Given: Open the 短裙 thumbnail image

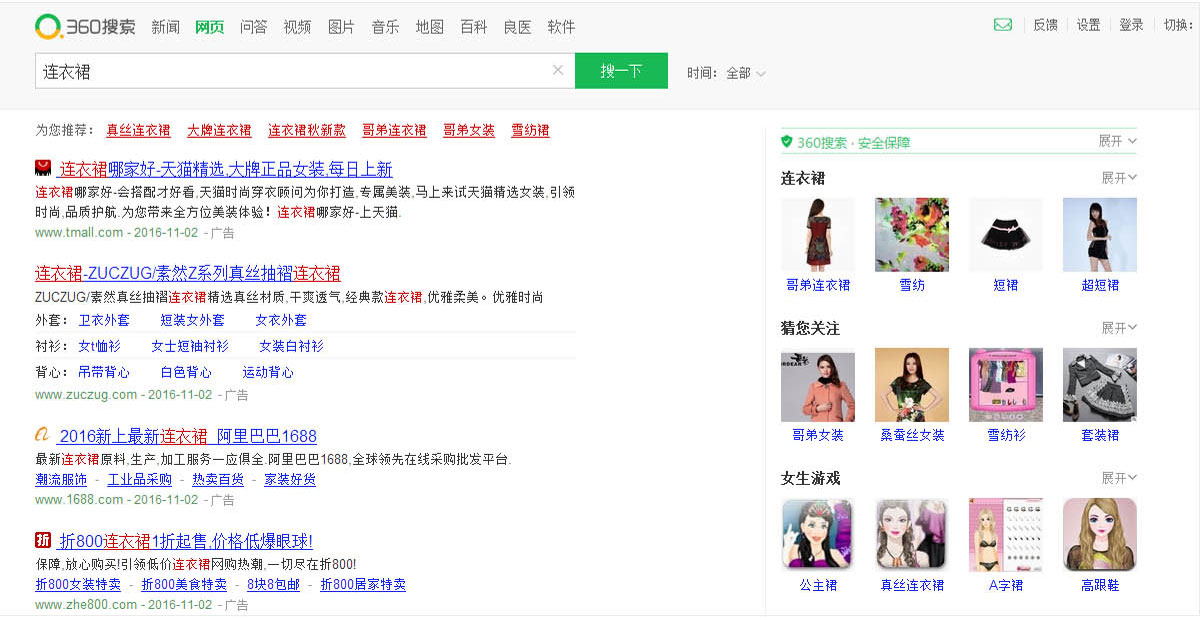Looking at the screenshot, I should coord(1006,235).
